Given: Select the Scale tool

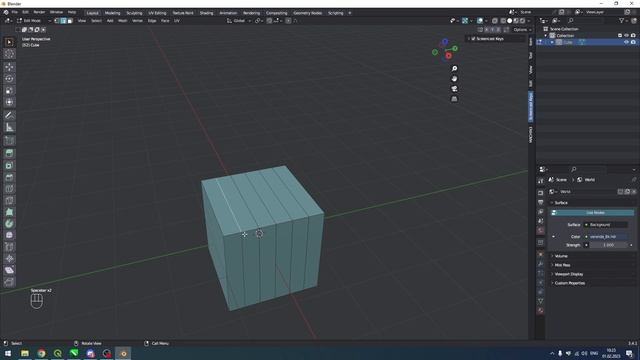Looking at the screenshot, I should (x=9, y=91).
